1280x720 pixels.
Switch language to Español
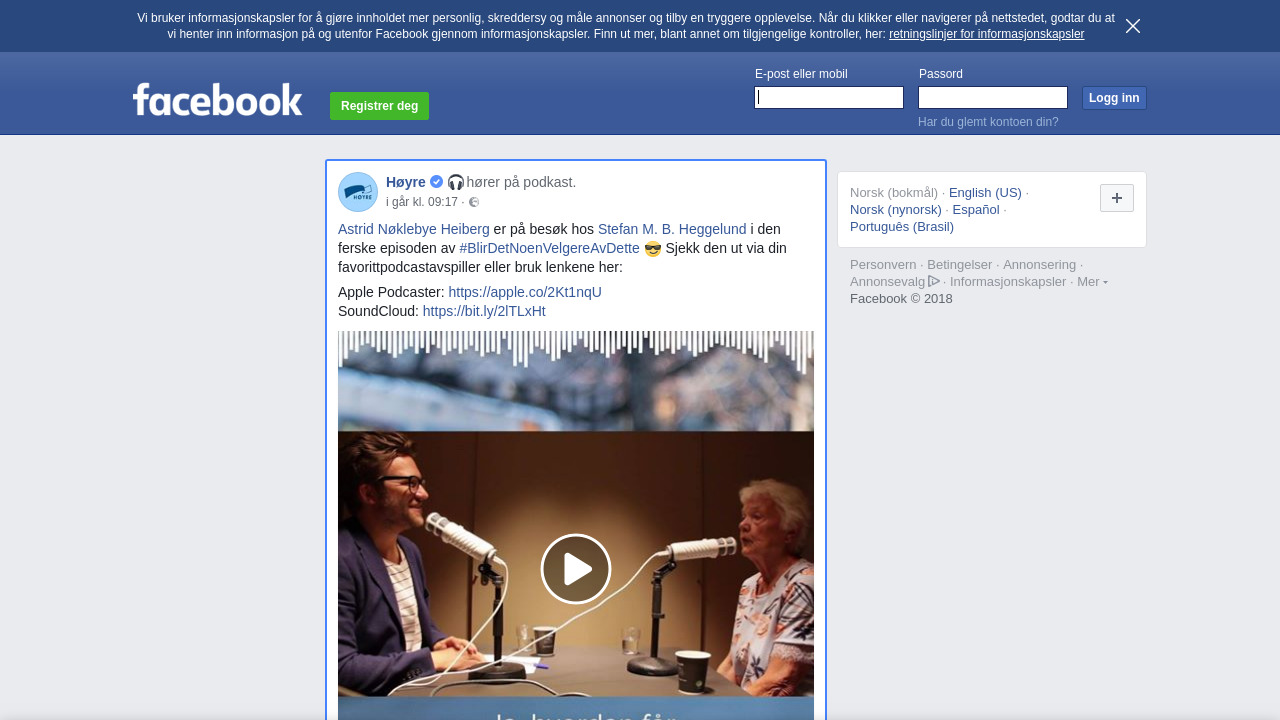coord(976,209)
